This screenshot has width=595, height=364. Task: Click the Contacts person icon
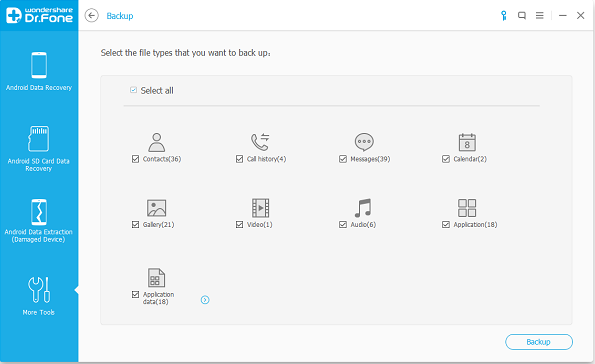pos(156,142)
